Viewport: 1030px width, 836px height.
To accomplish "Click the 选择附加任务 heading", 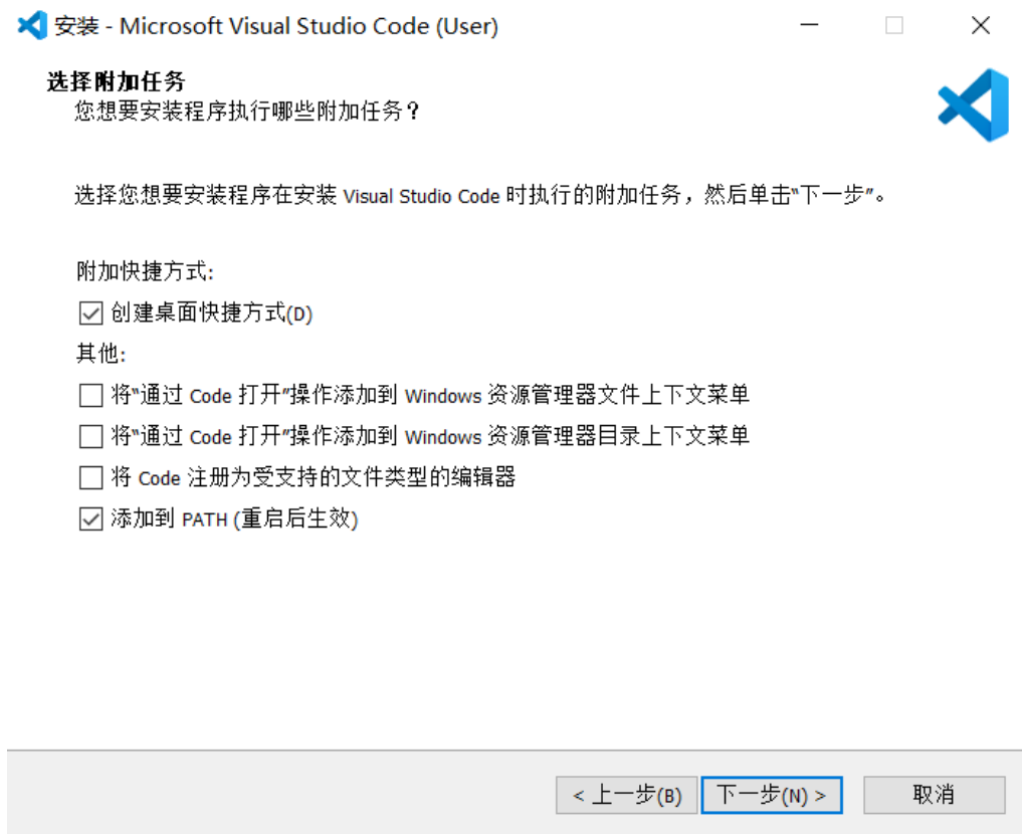I will 116,82.
